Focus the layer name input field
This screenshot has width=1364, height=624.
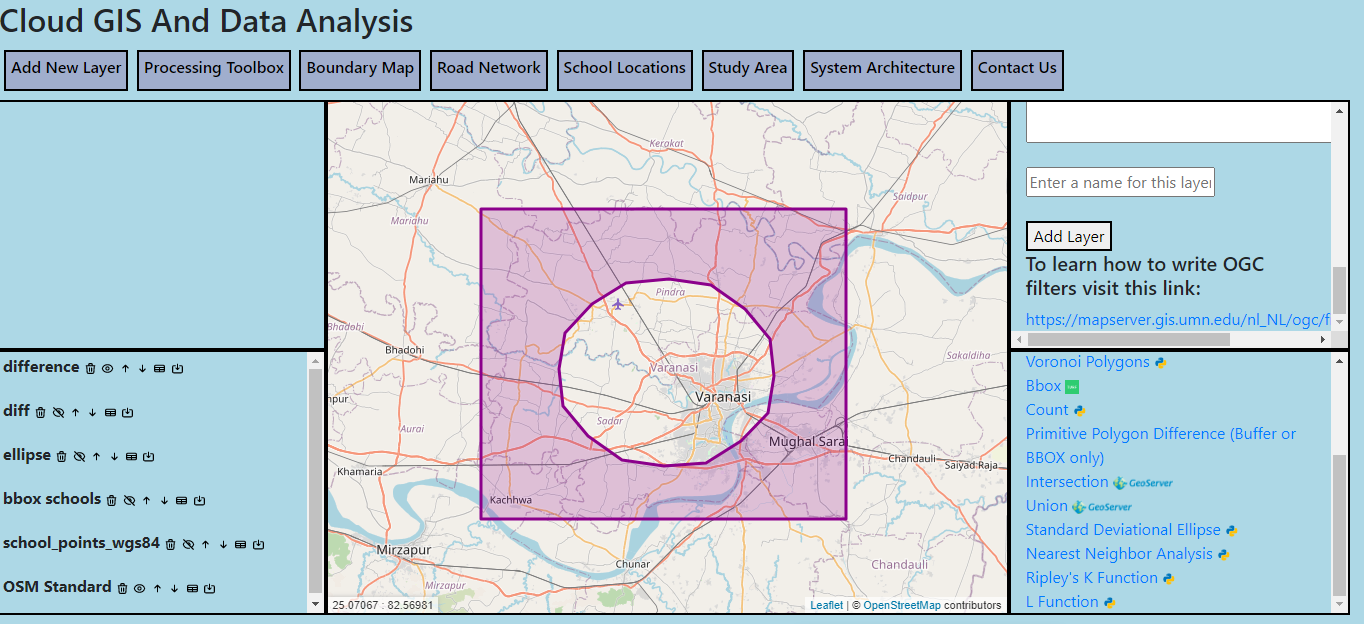[x=1120, y=182]
